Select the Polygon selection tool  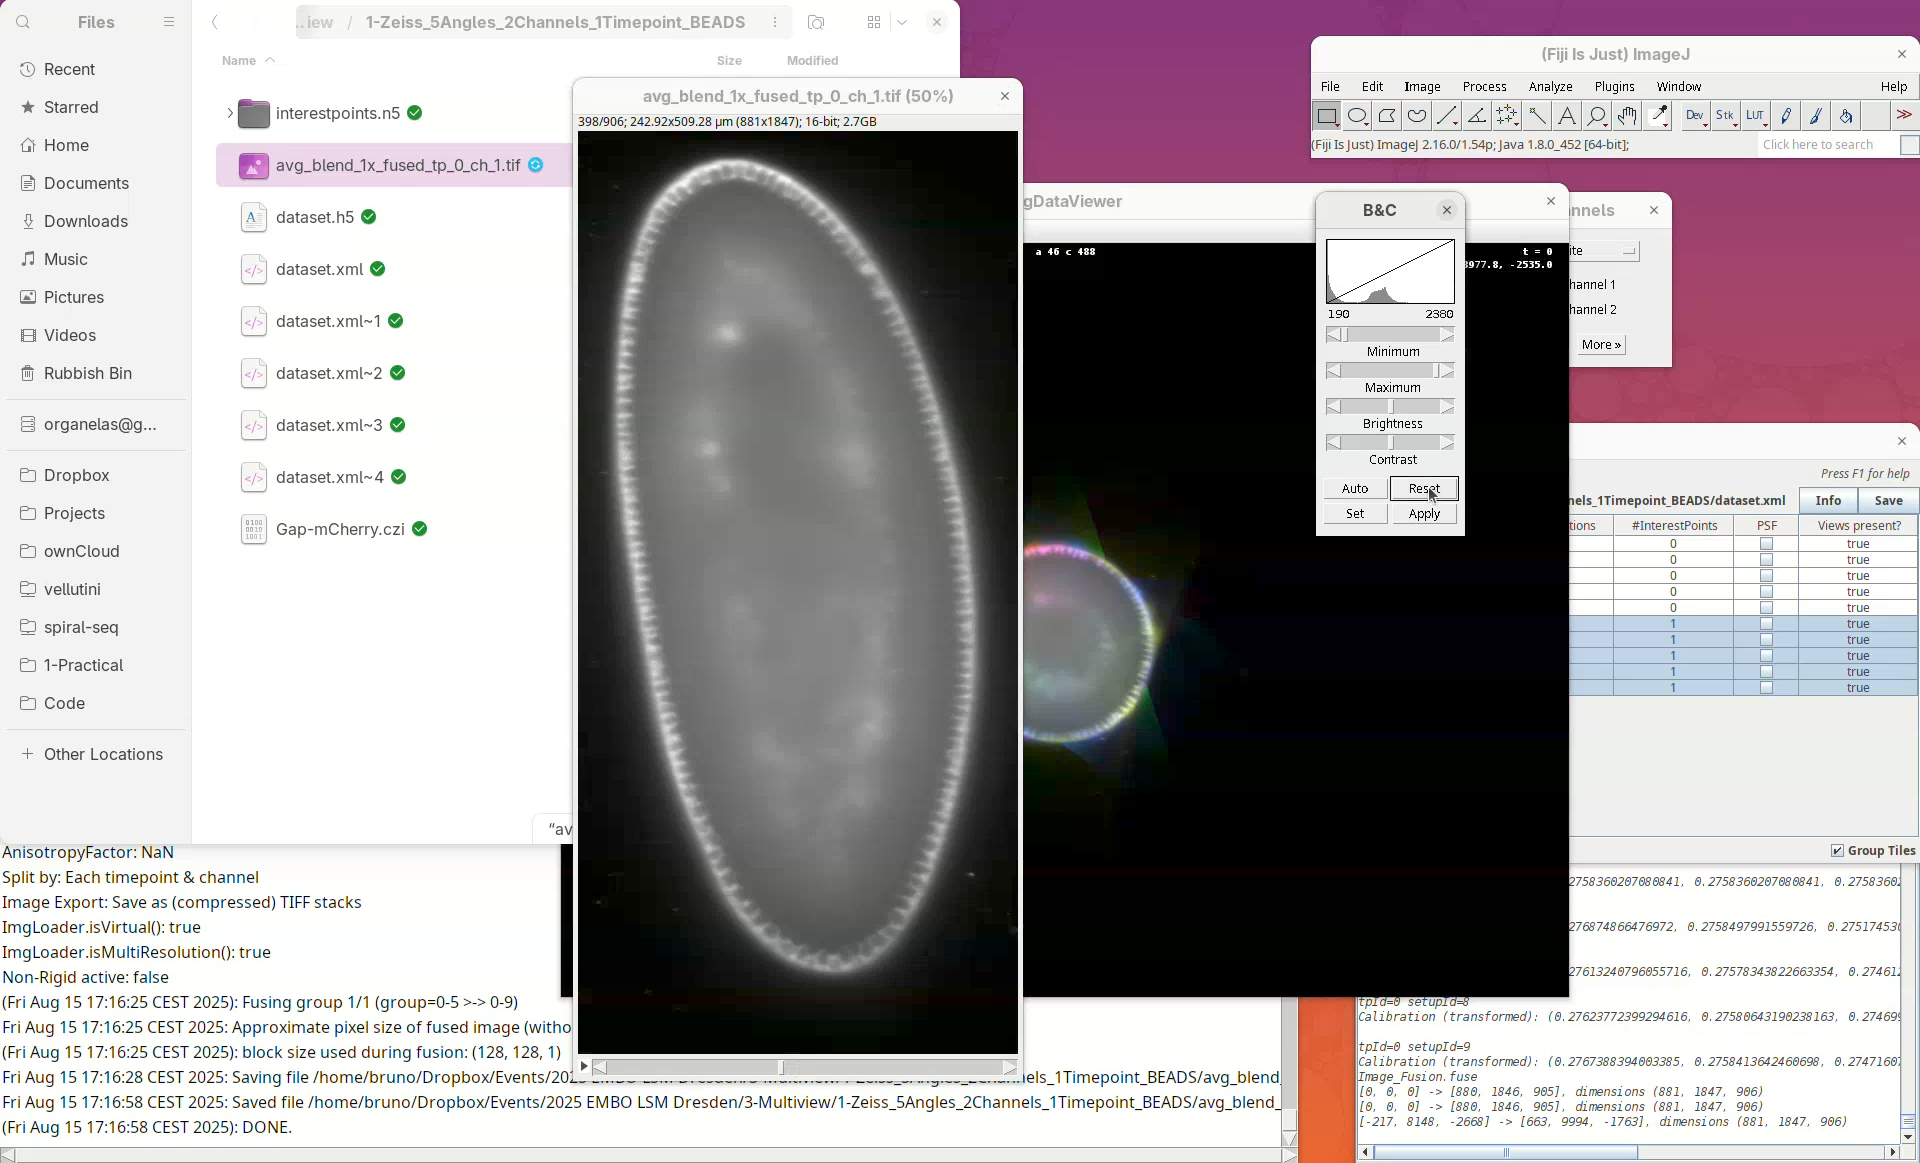pyautogui.click(x=1387, y=116)
